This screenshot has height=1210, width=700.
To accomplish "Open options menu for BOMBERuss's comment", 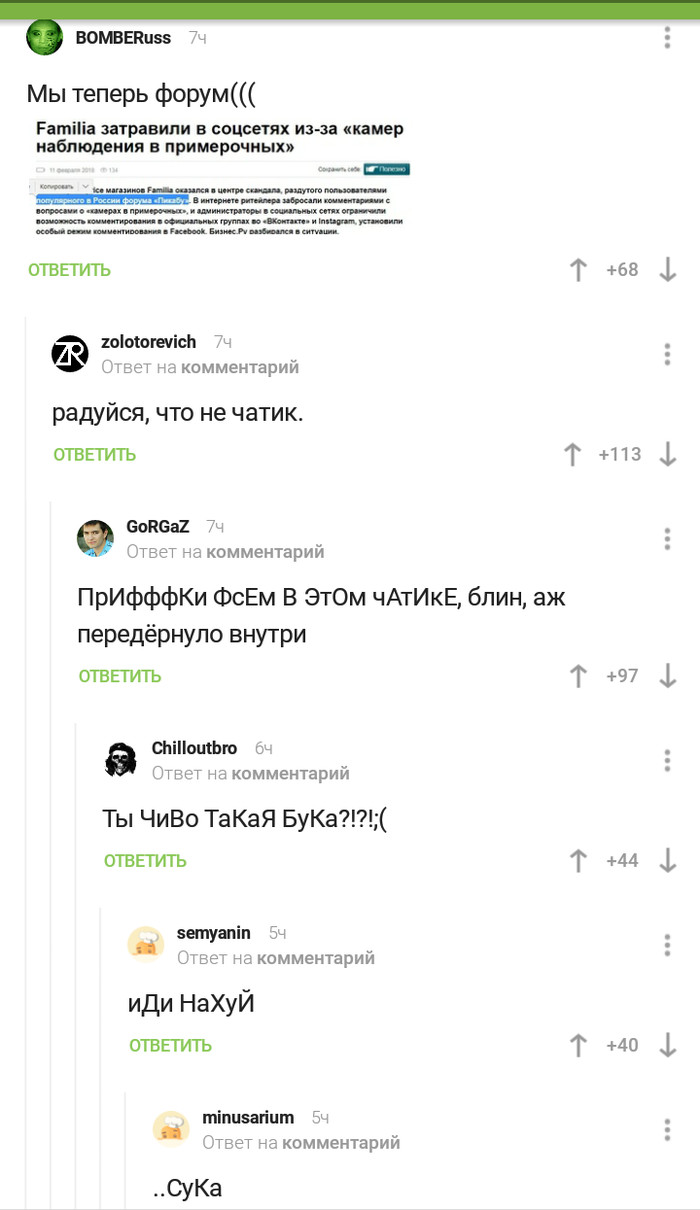I will click(x=667, y=39).
